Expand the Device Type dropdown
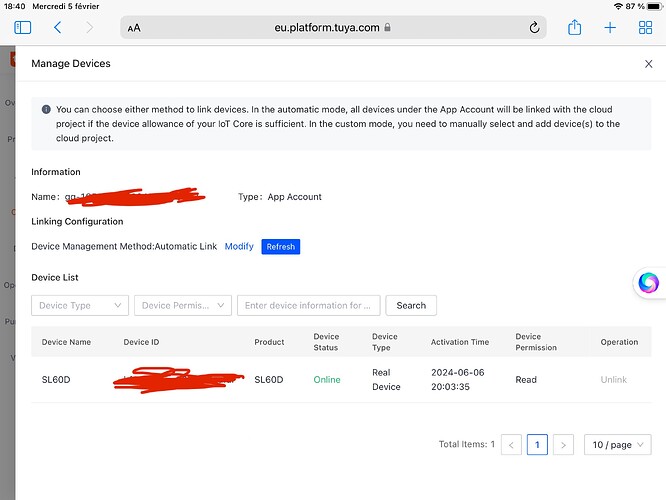The height and width of the screenshot is (500, 666). 80,305
